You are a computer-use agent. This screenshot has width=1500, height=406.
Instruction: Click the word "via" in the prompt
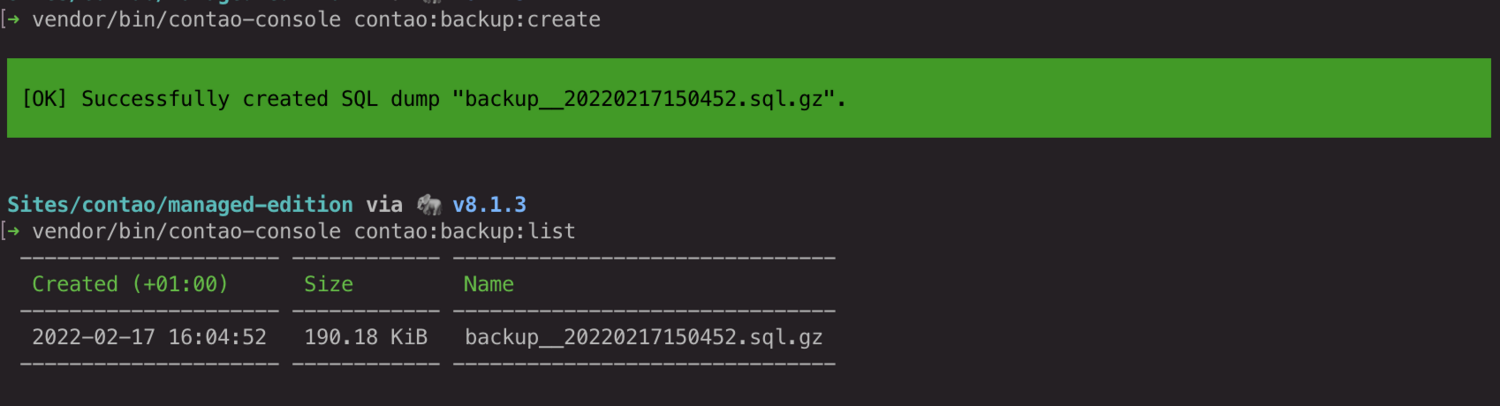(384, 205)
